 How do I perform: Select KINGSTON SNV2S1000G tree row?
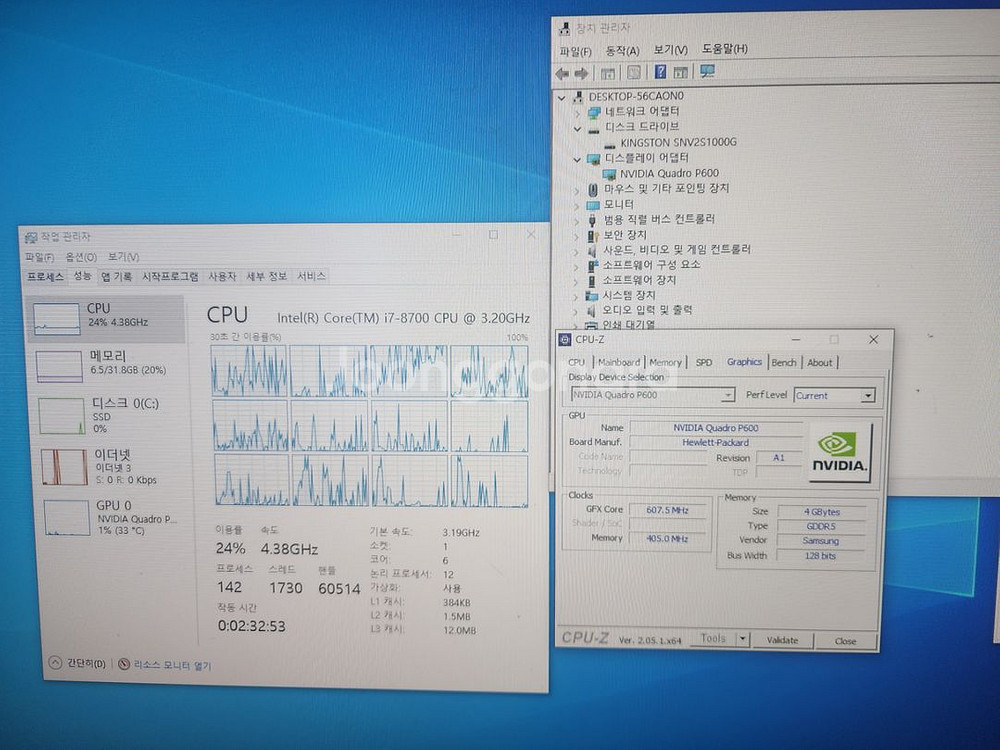670,143
